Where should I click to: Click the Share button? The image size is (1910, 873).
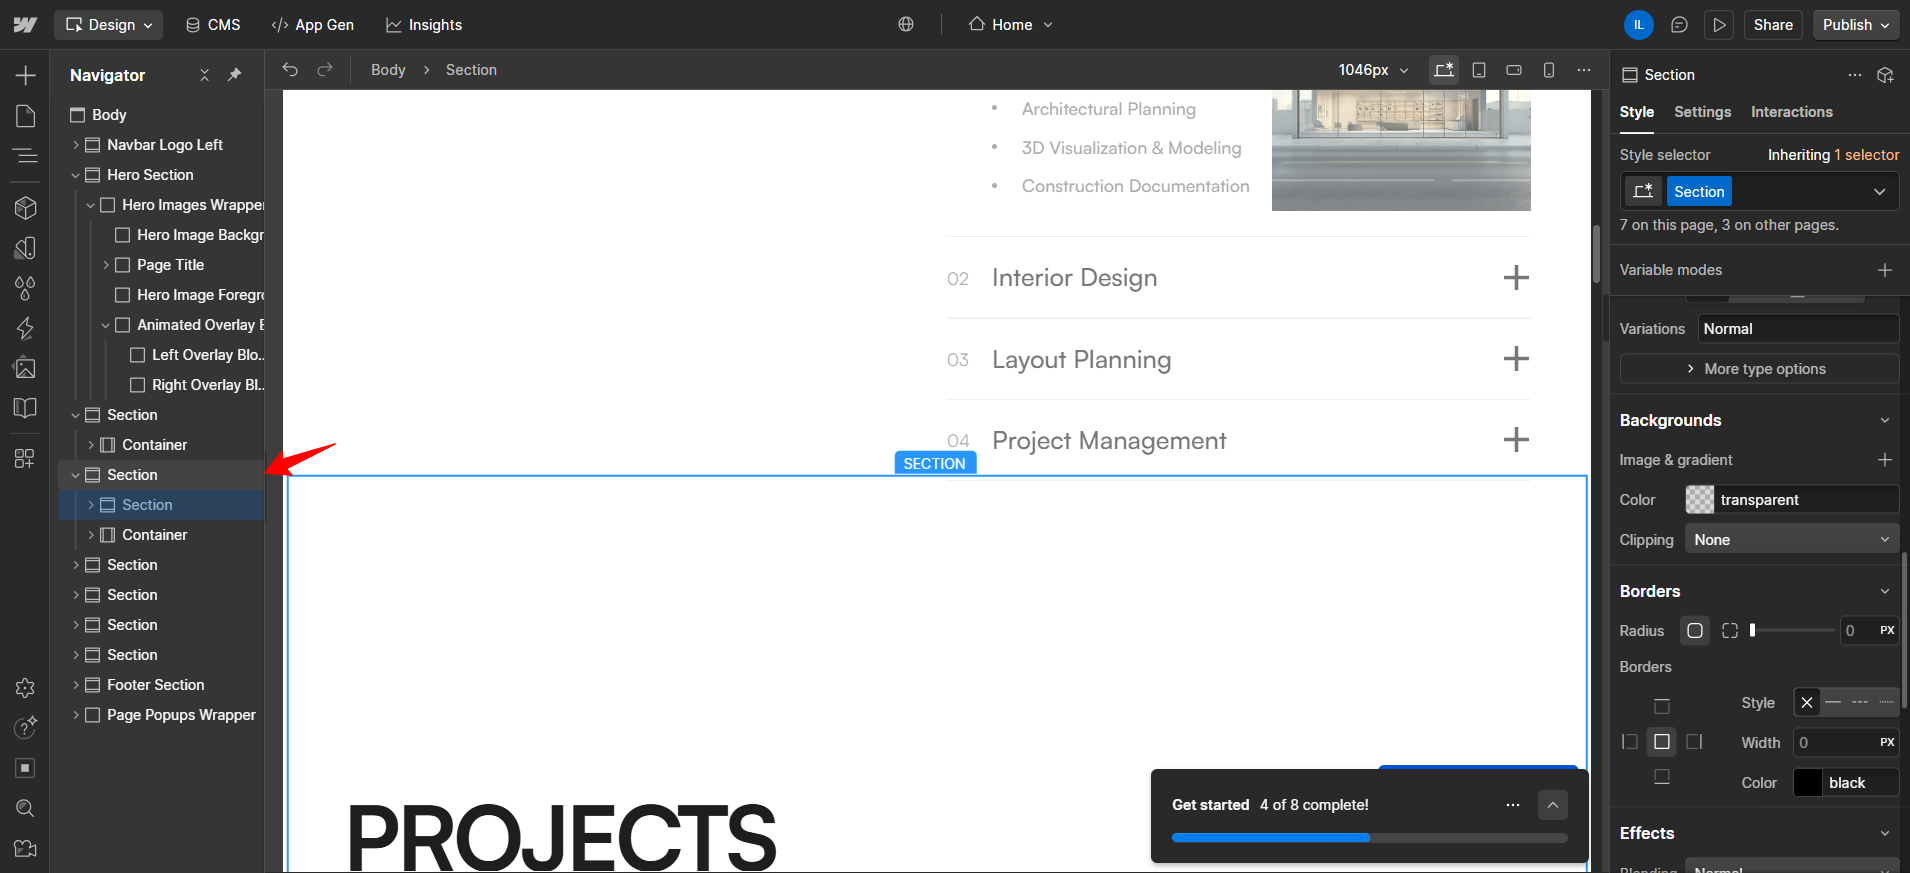tap(1773, 25)
